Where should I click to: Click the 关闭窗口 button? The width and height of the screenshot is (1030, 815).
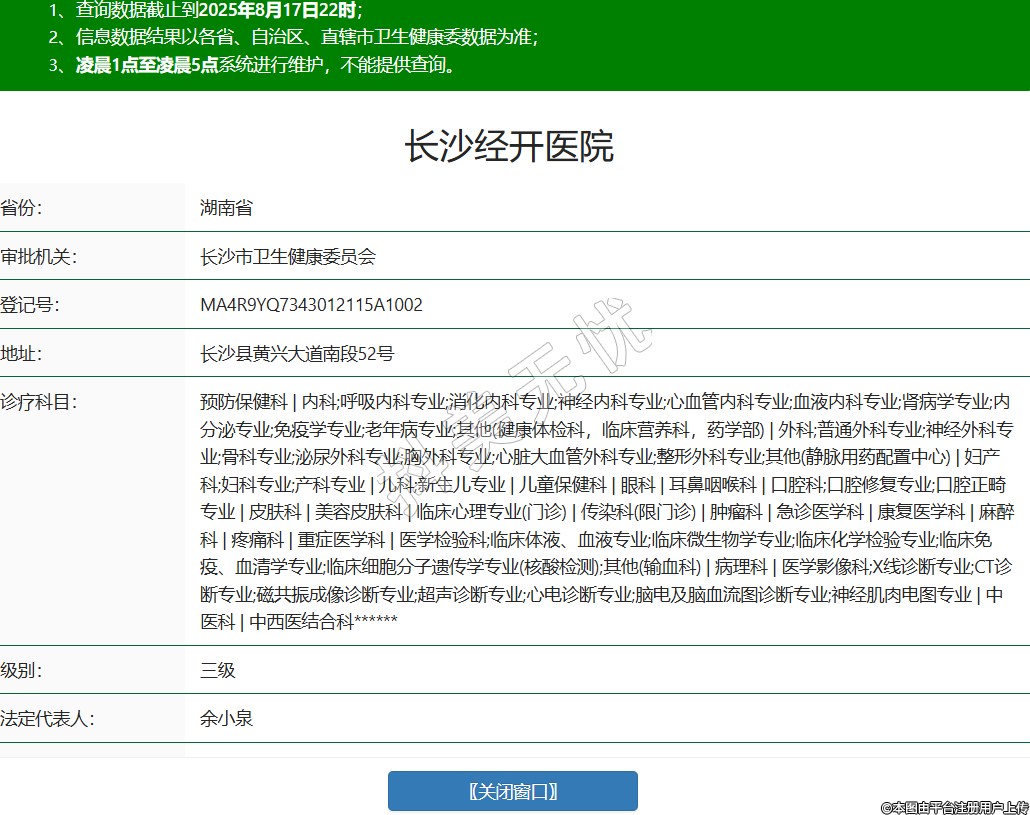pos(512,791)
